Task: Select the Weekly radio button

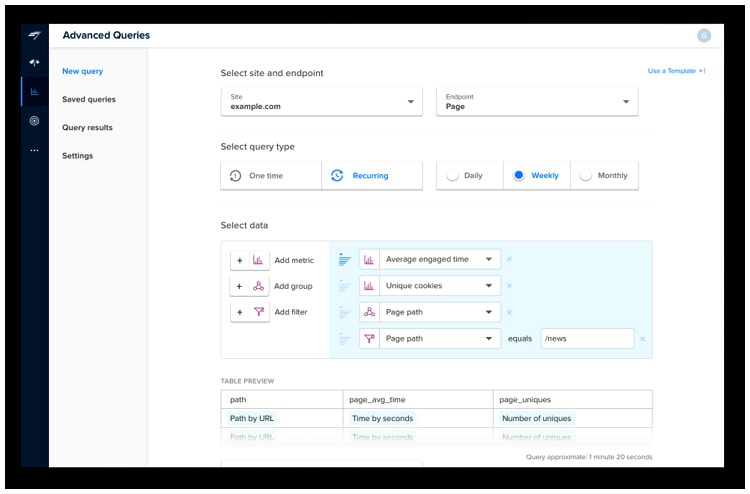Action: click(x=518, y=176)
